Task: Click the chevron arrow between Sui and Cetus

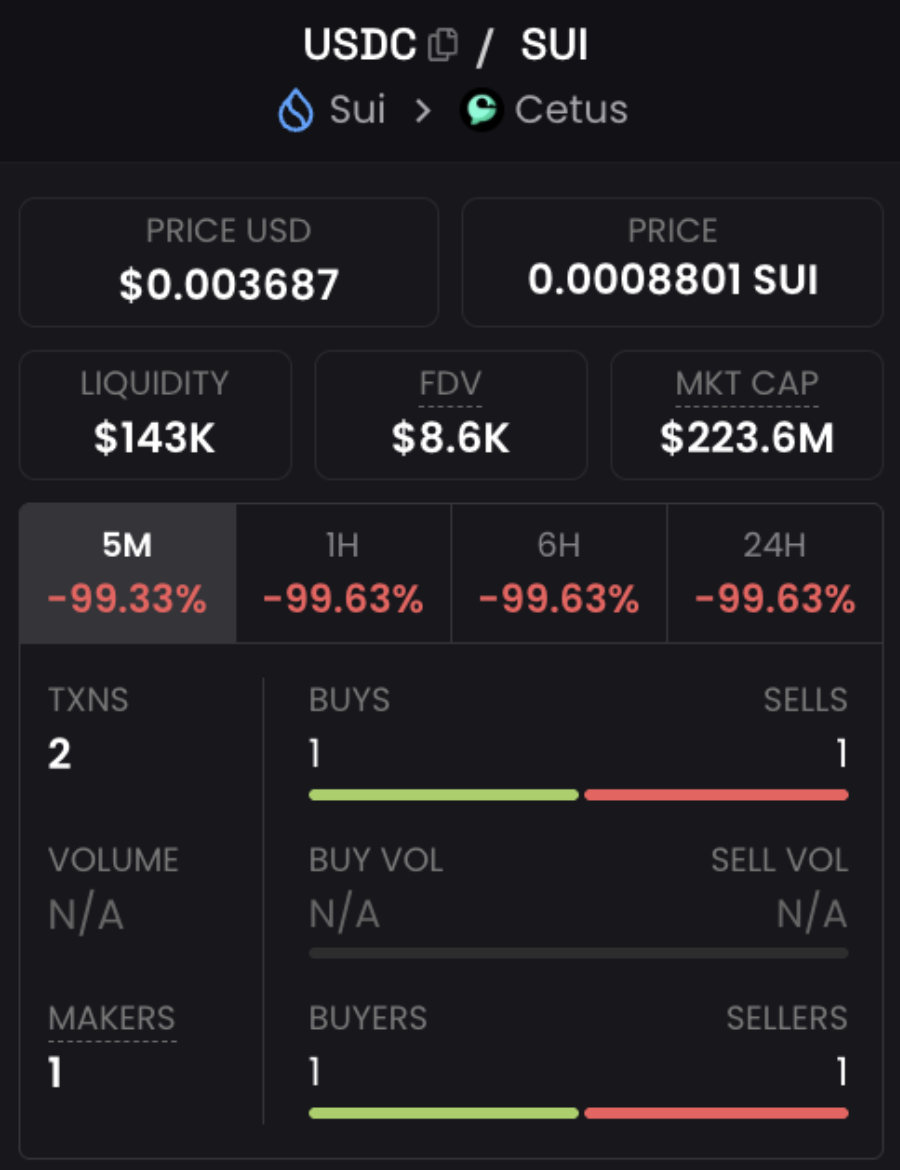Action: (x=423, y=111)
